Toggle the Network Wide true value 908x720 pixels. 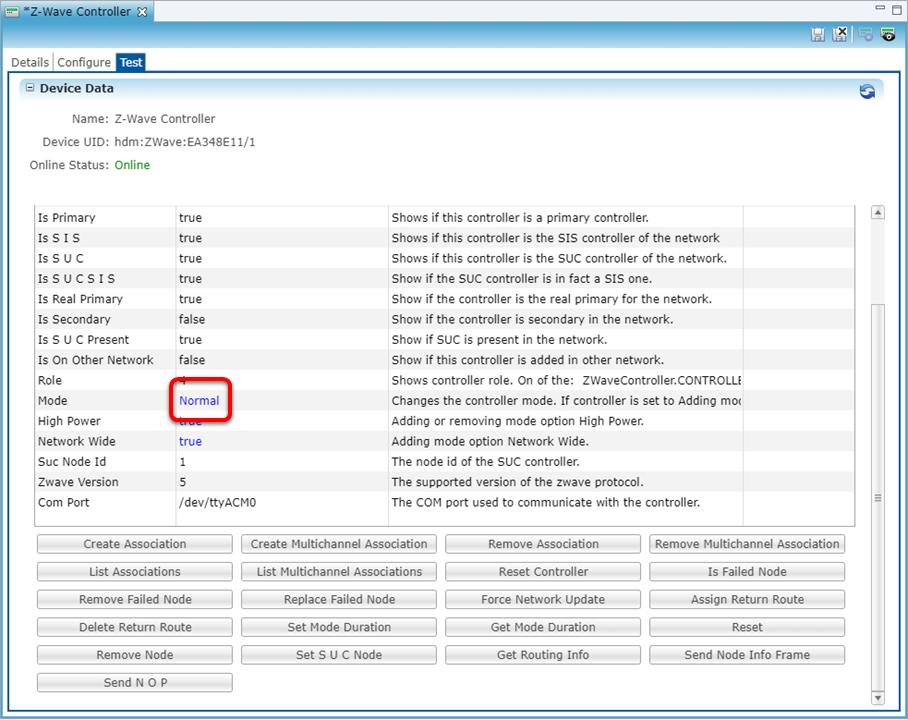click(x=191, y=441)
